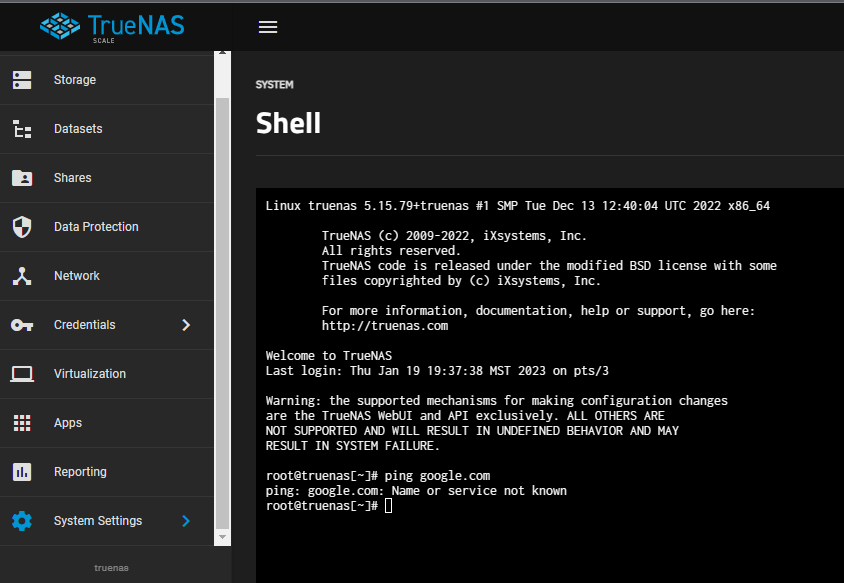
Task: Navigate to the Network page
Action: [76, 276]
